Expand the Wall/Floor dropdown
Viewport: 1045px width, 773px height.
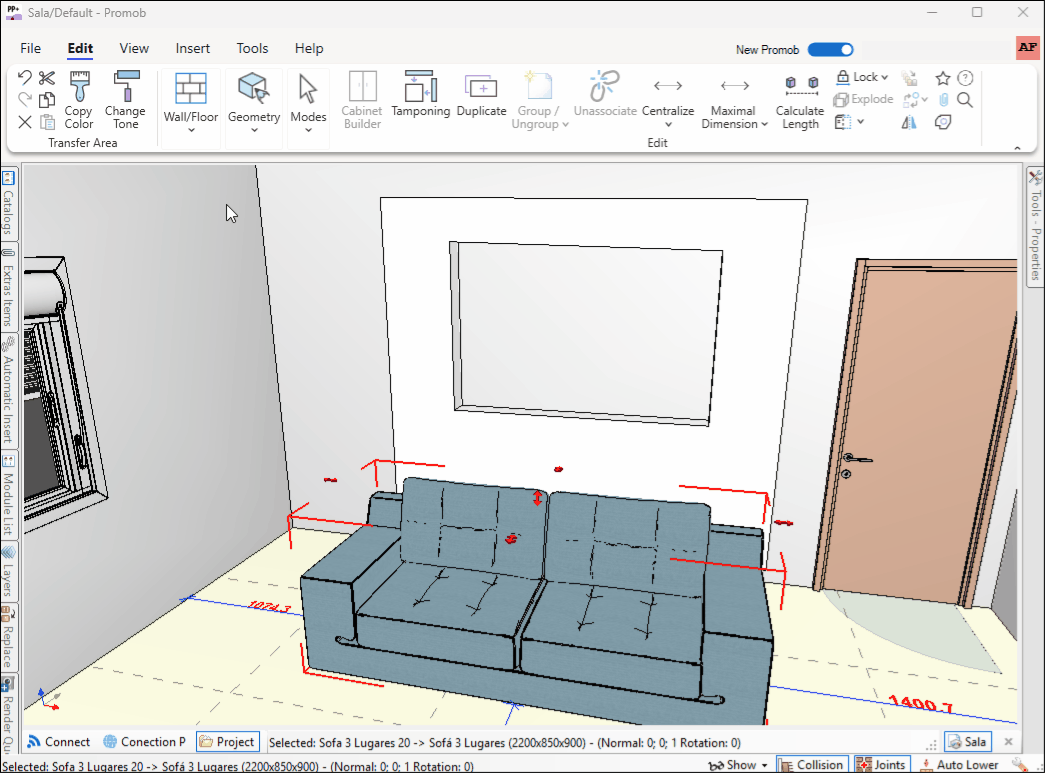(191, 130)
